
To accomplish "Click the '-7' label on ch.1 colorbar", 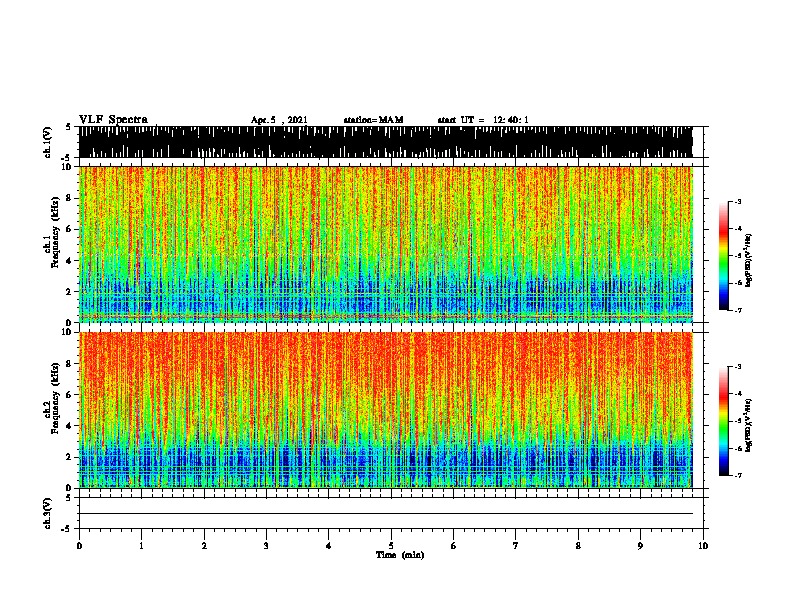I will [738, 310].
